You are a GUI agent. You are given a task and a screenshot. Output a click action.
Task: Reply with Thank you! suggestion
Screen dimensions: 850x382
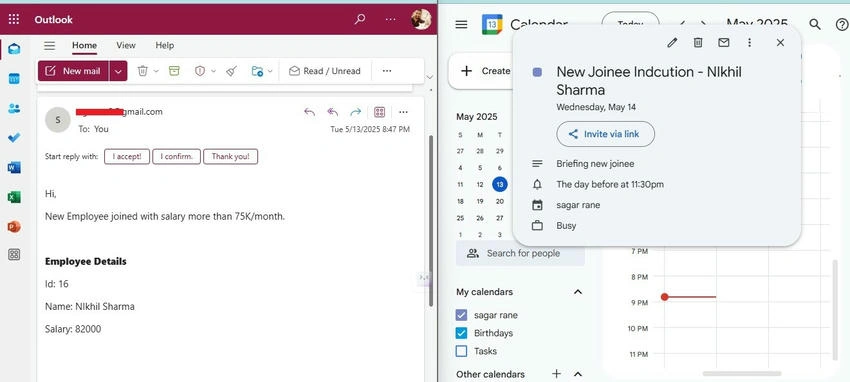coord(230,157)
